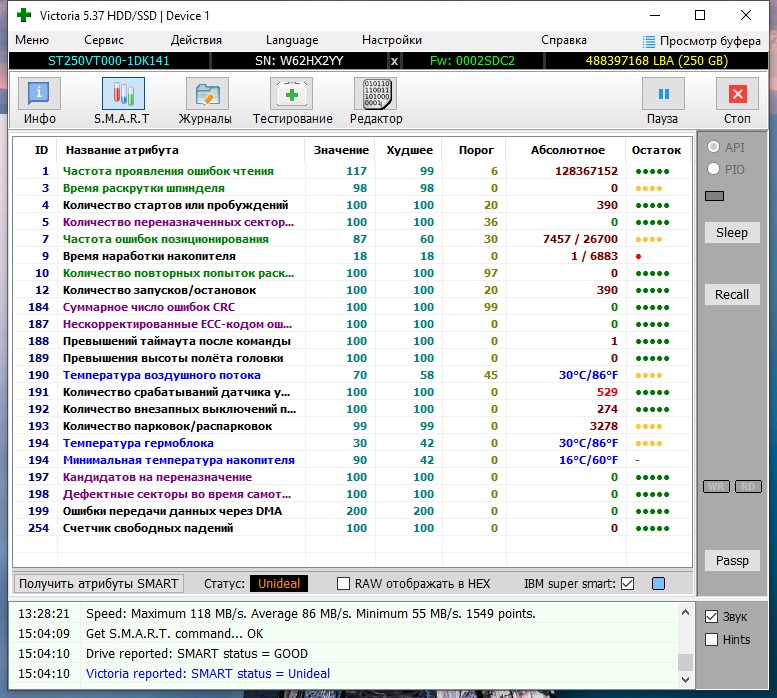Select the PIO radio button
The image size is (777, 698).
[713, 169]
